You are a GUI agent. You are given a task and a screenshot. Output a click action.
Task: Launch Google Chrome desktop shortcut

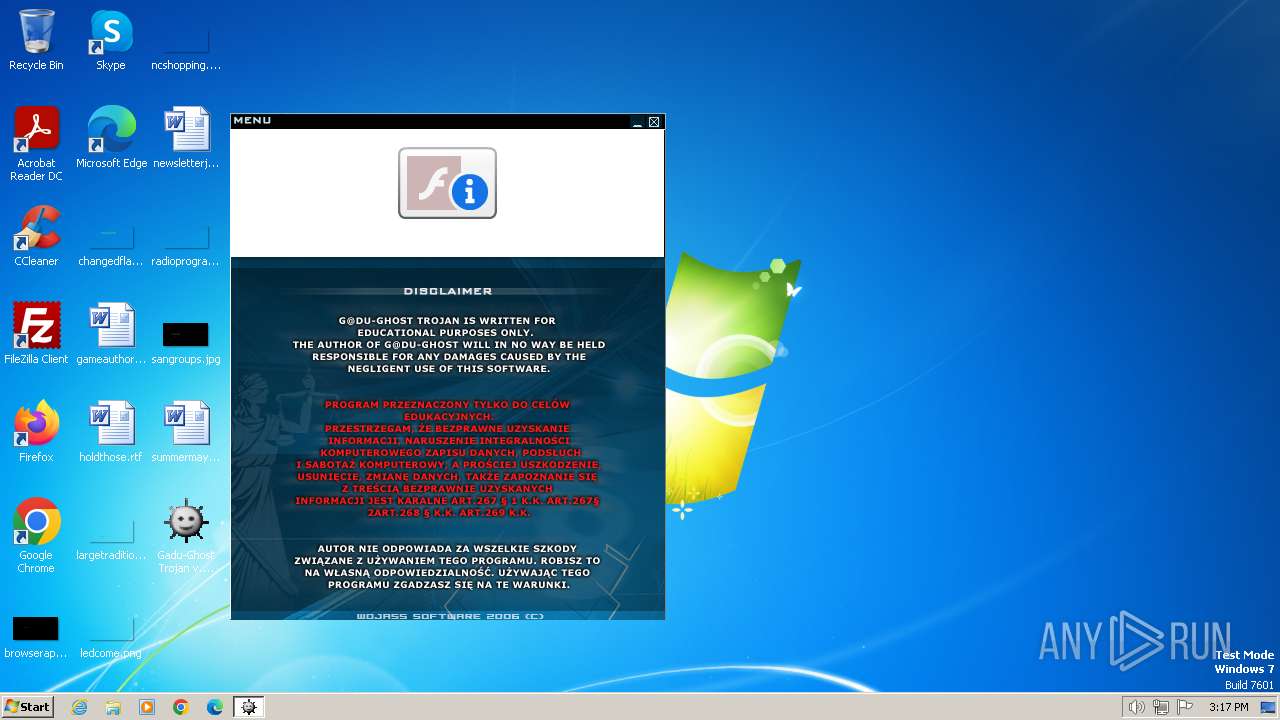36,536
